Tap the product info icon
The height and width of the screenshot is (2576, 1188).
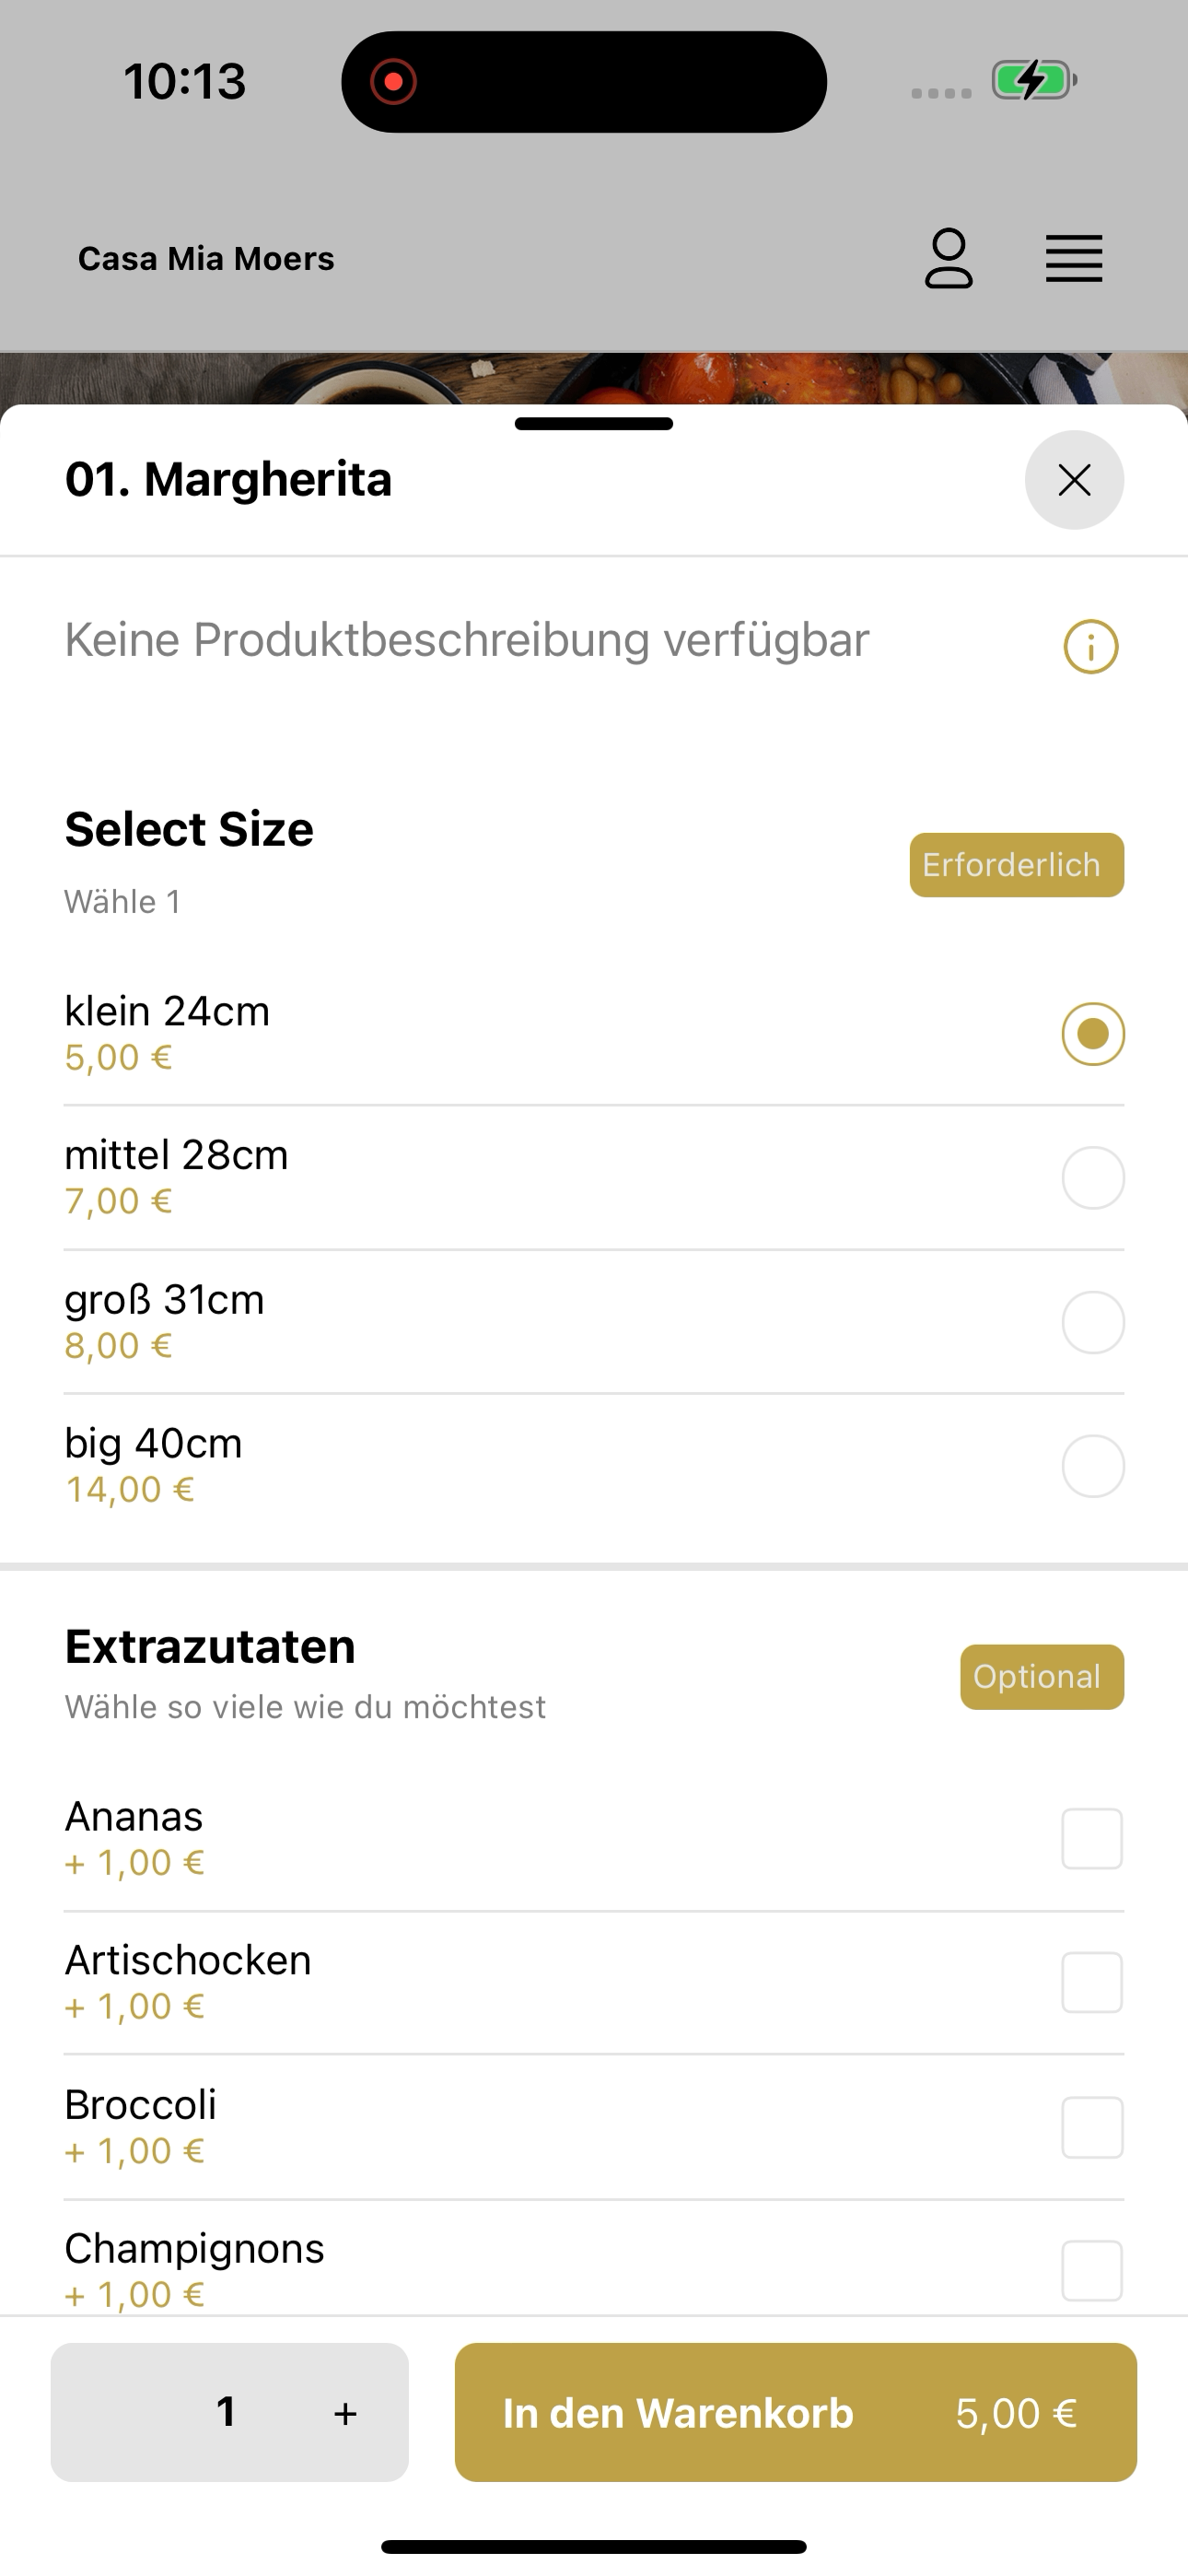point(1090,646)
